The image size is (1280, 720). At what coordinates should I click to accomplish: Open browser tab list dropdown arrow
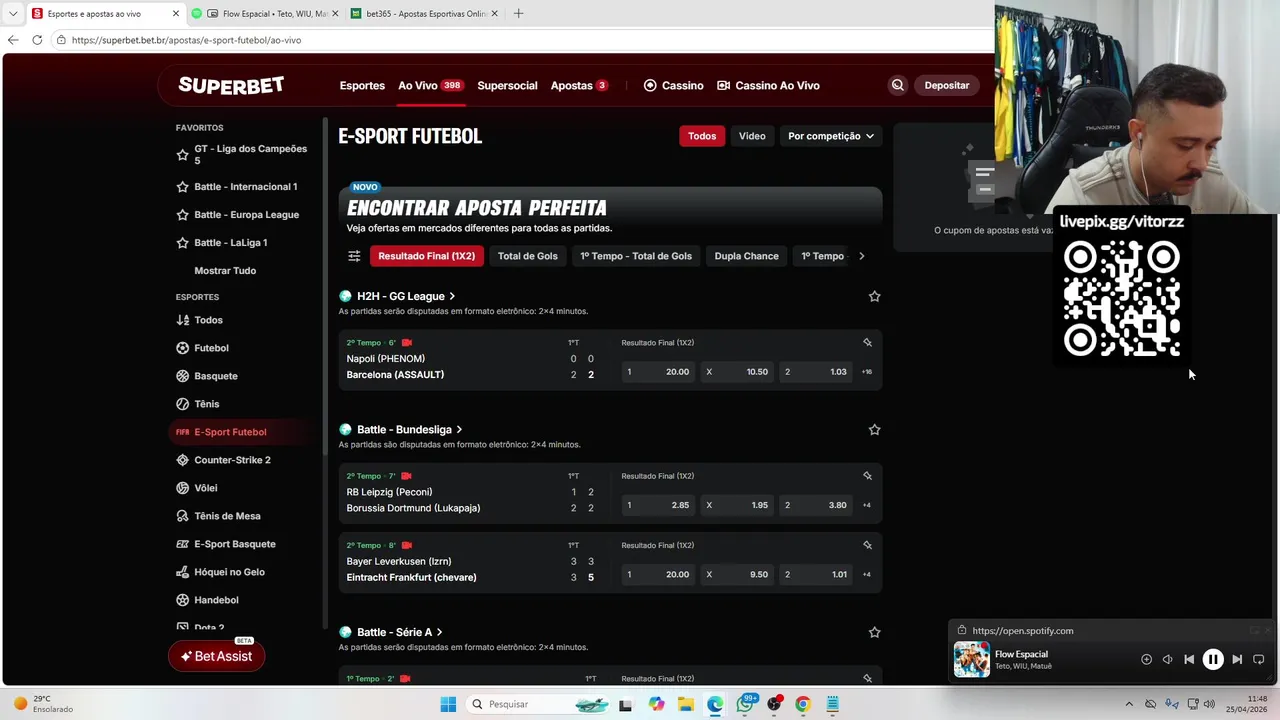[13, 14]
